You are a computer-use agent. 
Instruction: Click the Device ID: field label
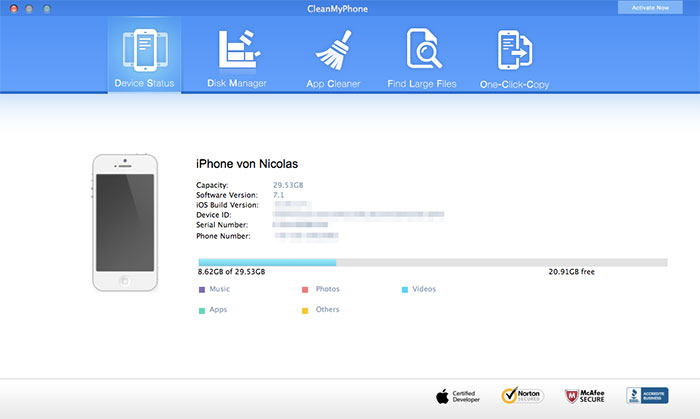point(214,215)
